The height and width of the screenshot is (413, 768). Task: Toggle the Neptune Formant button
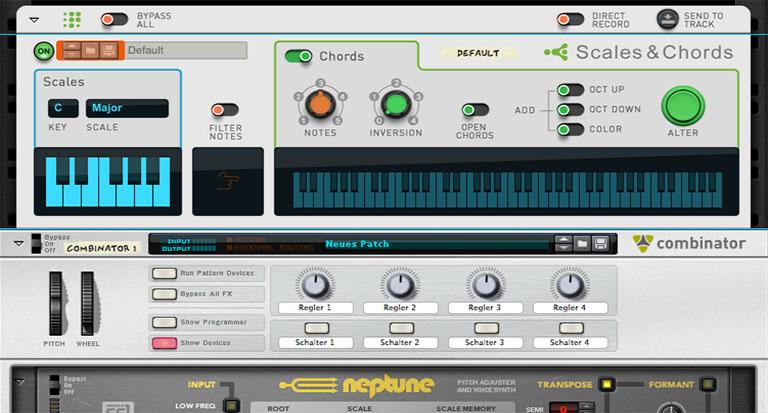tap(708, 384)
